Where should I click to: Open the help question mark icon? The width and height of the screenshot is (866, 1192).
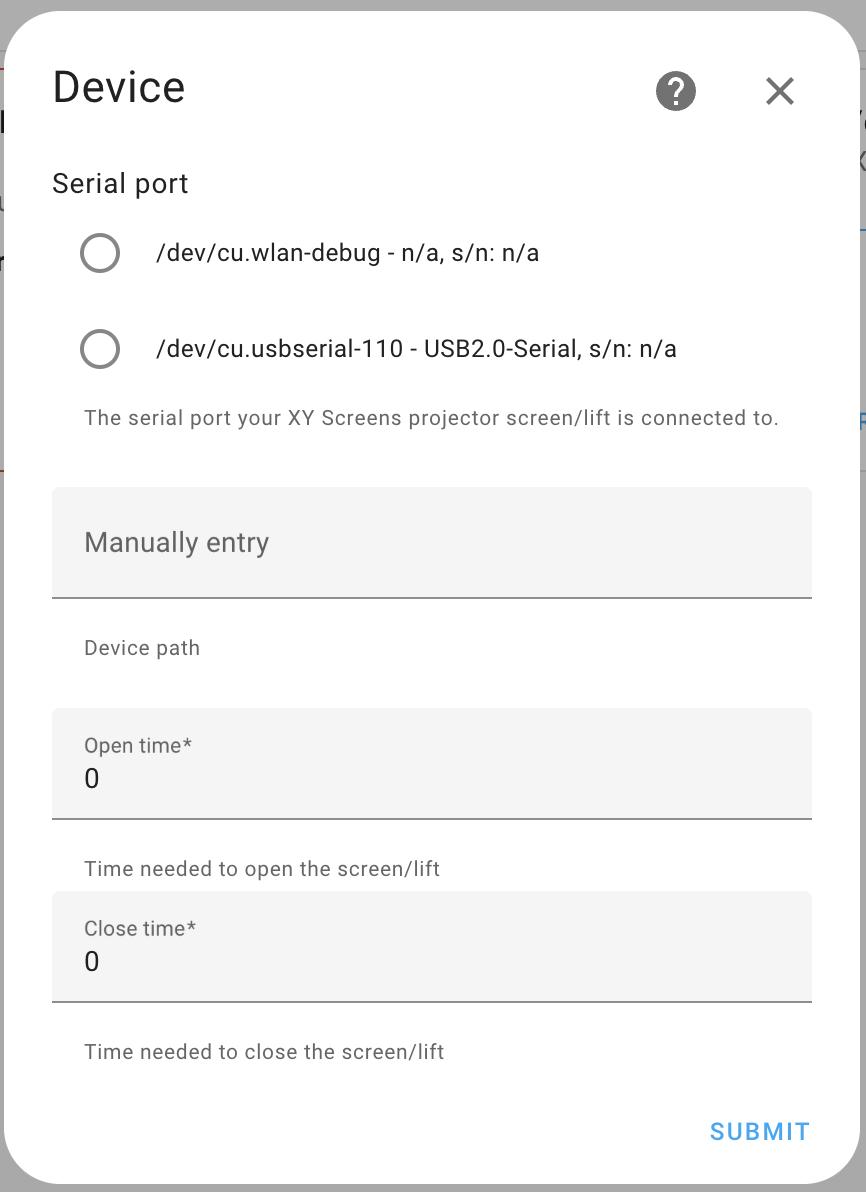676,91
